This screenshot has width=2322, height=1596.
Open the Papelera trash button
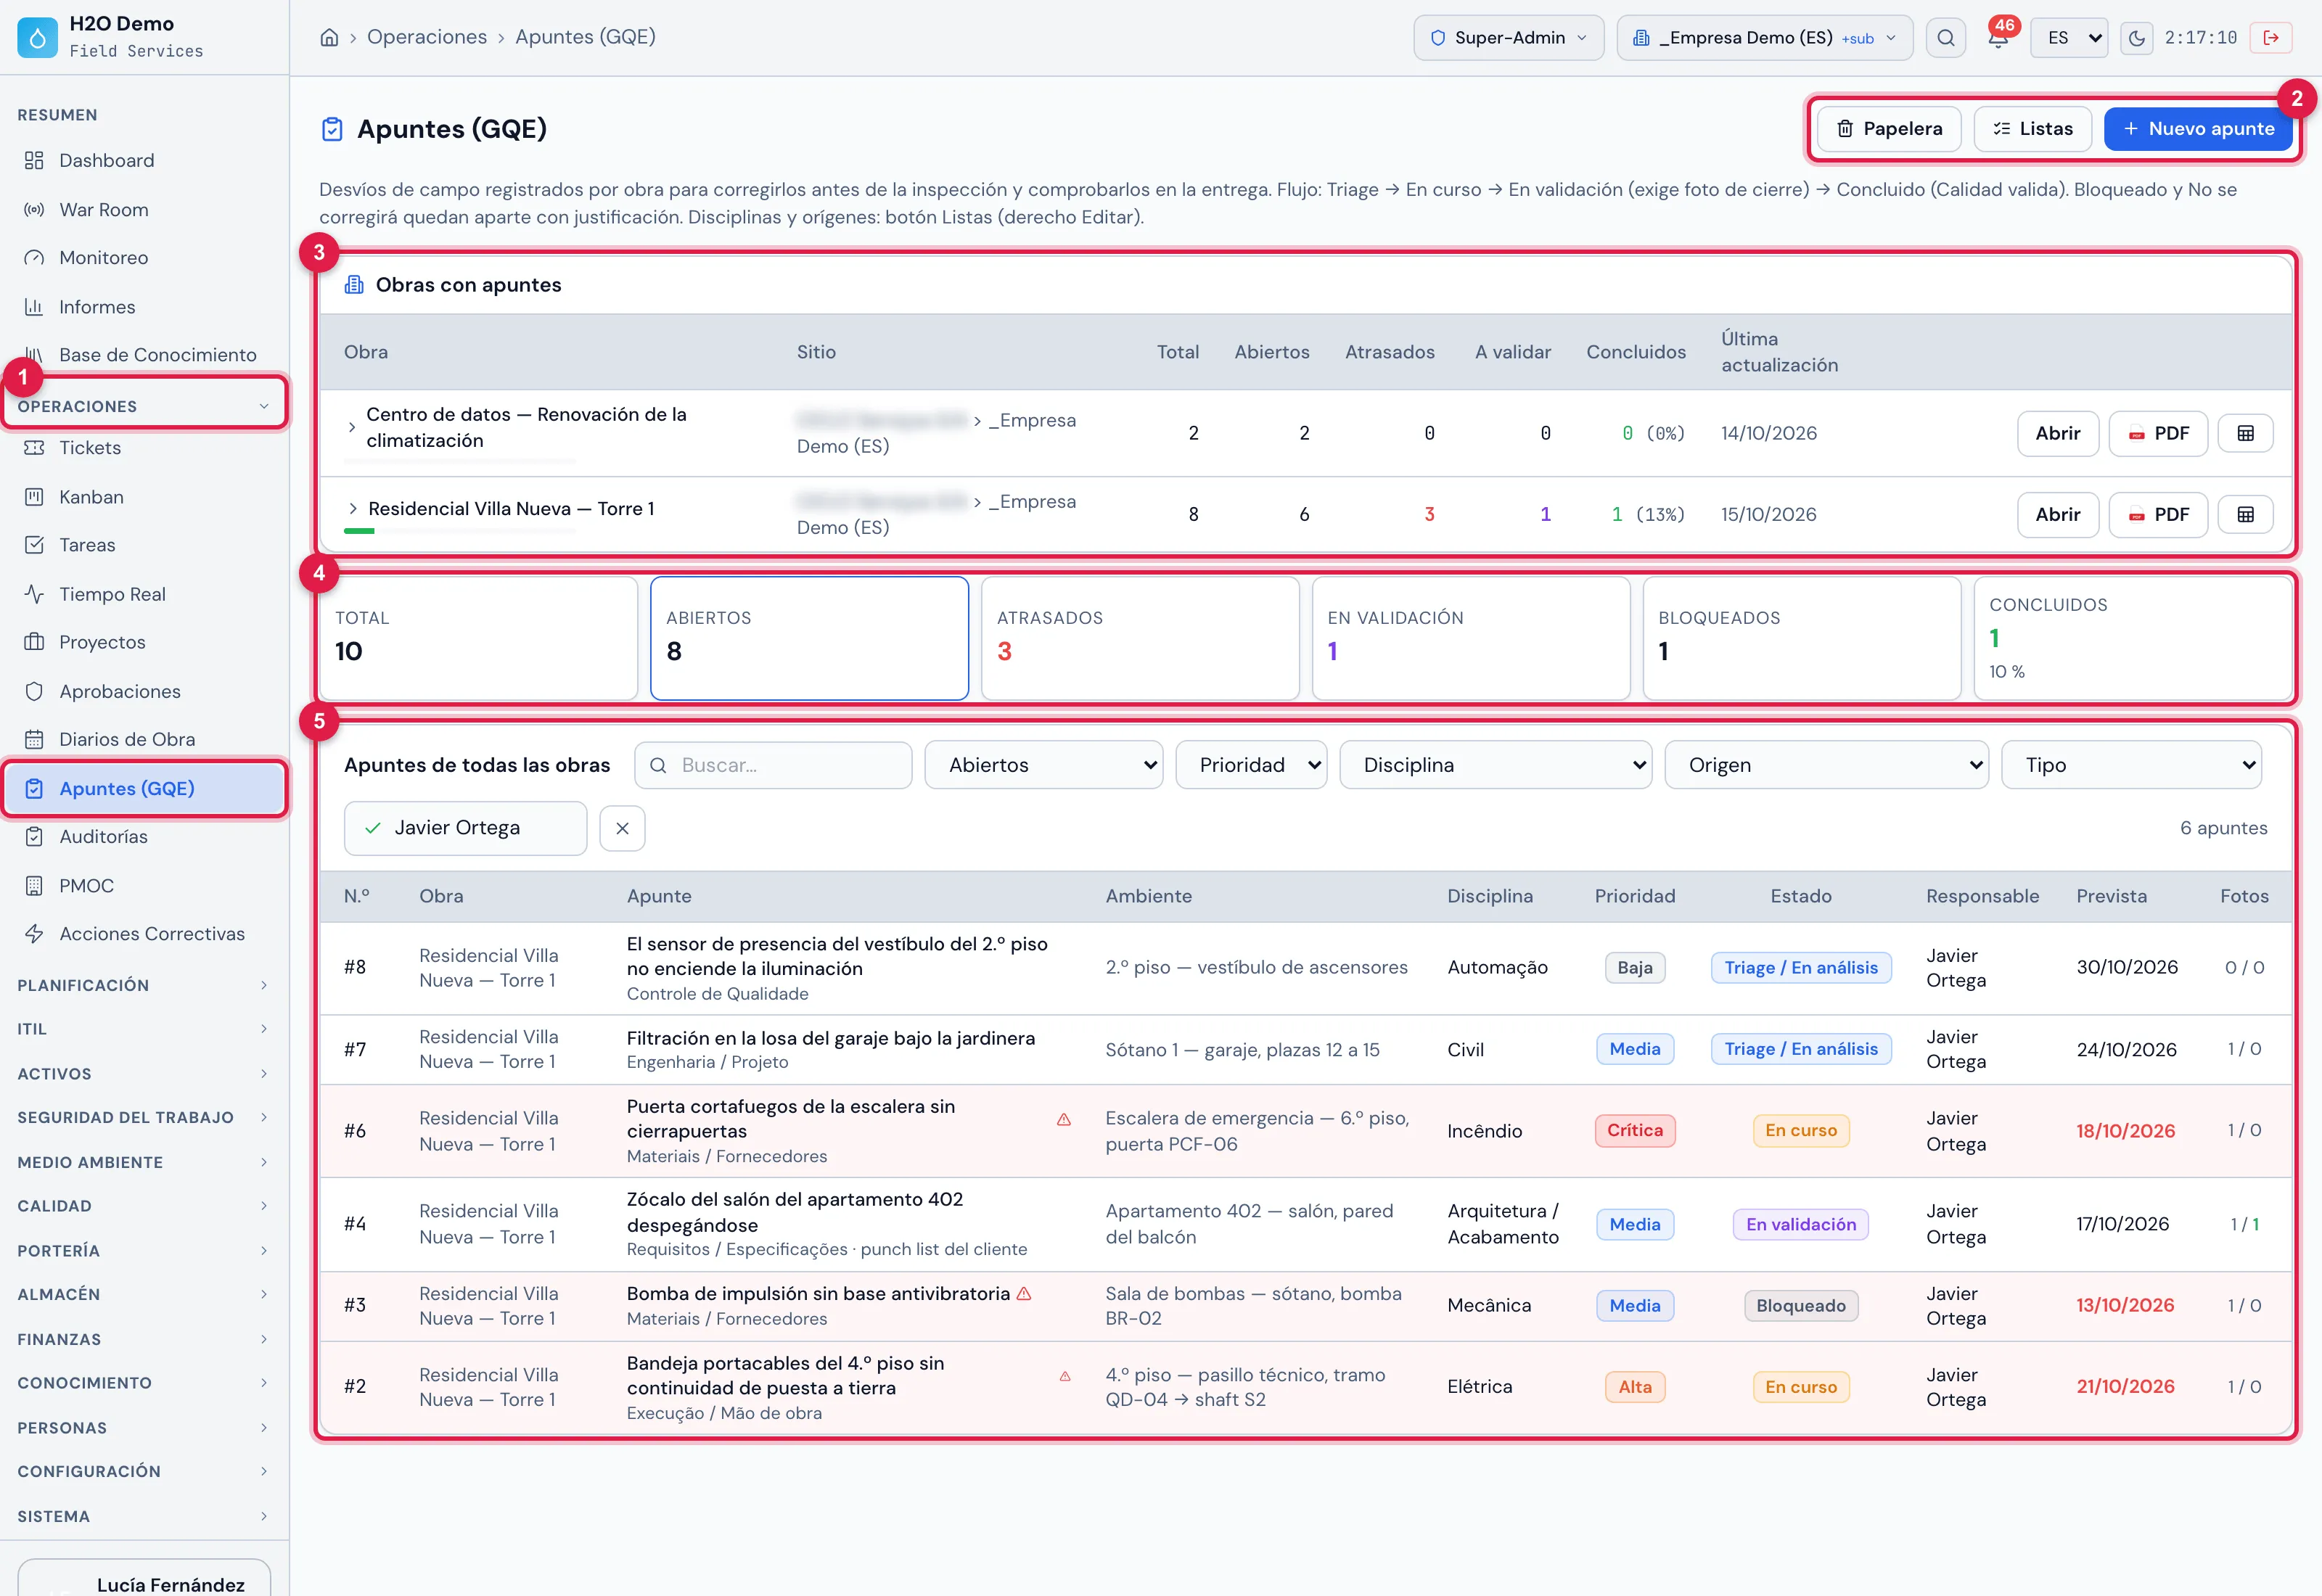point(1888,128)
